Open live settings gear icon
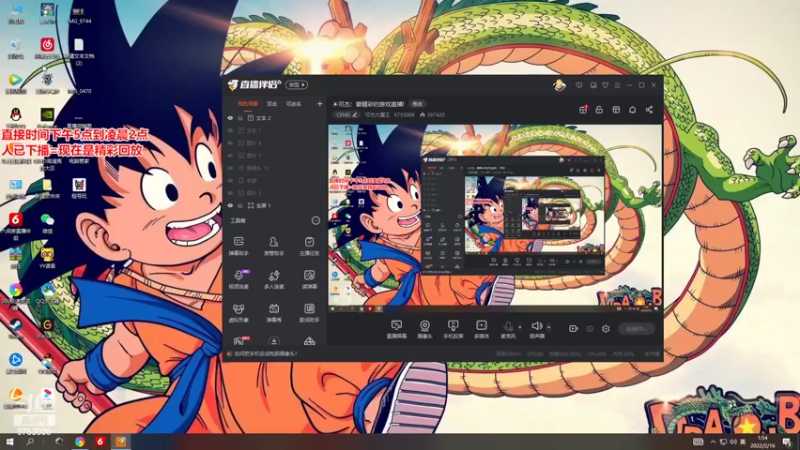This screenshot has height=450, width=800. pos(606,329)
